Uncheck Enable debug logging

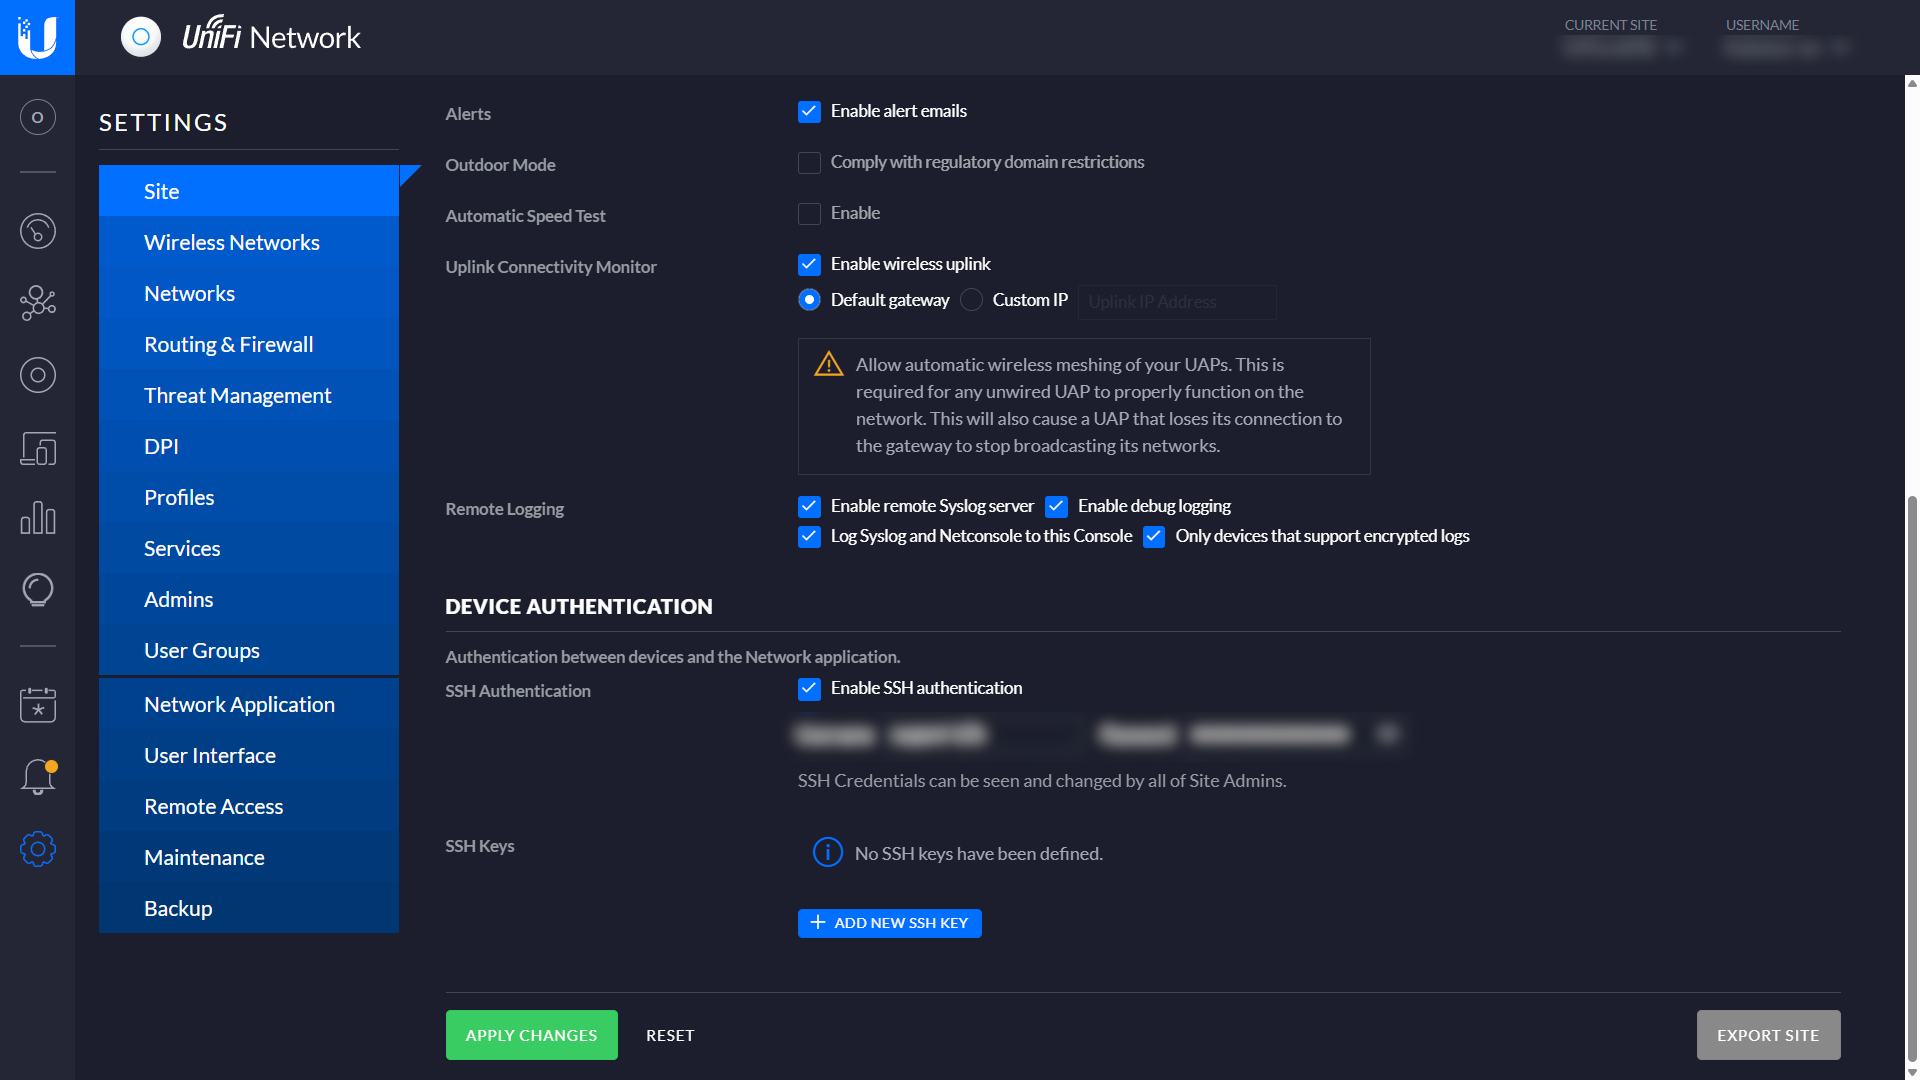[1056, 507]
